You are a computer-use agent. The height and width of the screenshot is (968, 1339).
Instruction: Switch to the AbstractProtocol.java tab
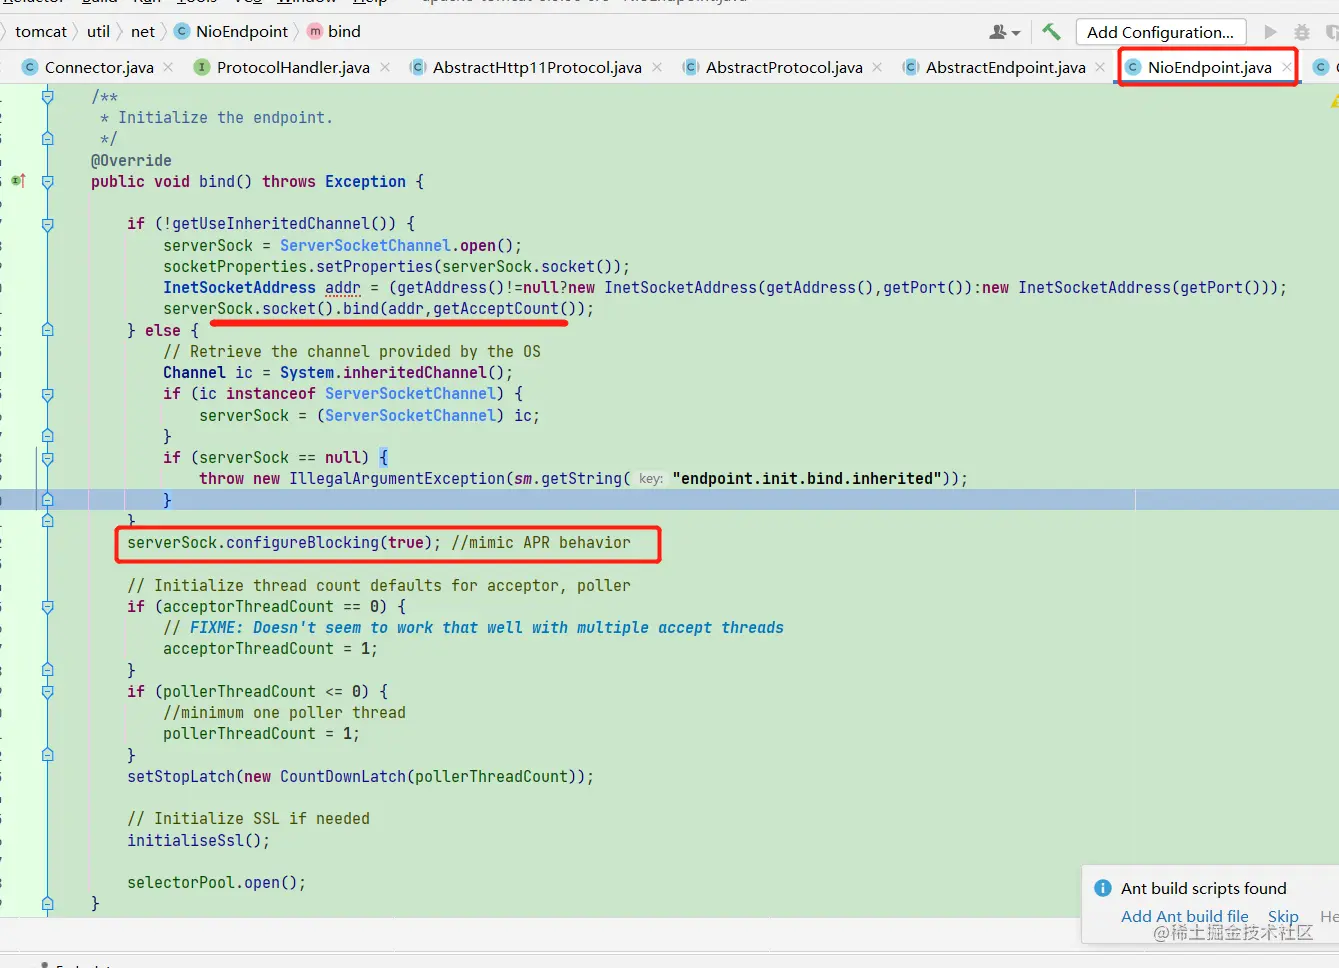[784, 67]
